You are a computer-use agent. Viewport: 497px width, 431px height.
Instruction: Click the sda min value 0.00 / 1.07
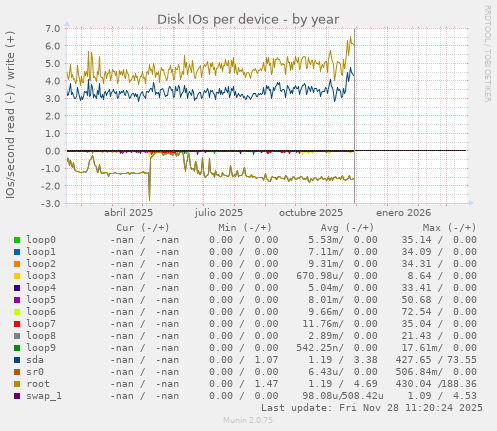(244, 360)
